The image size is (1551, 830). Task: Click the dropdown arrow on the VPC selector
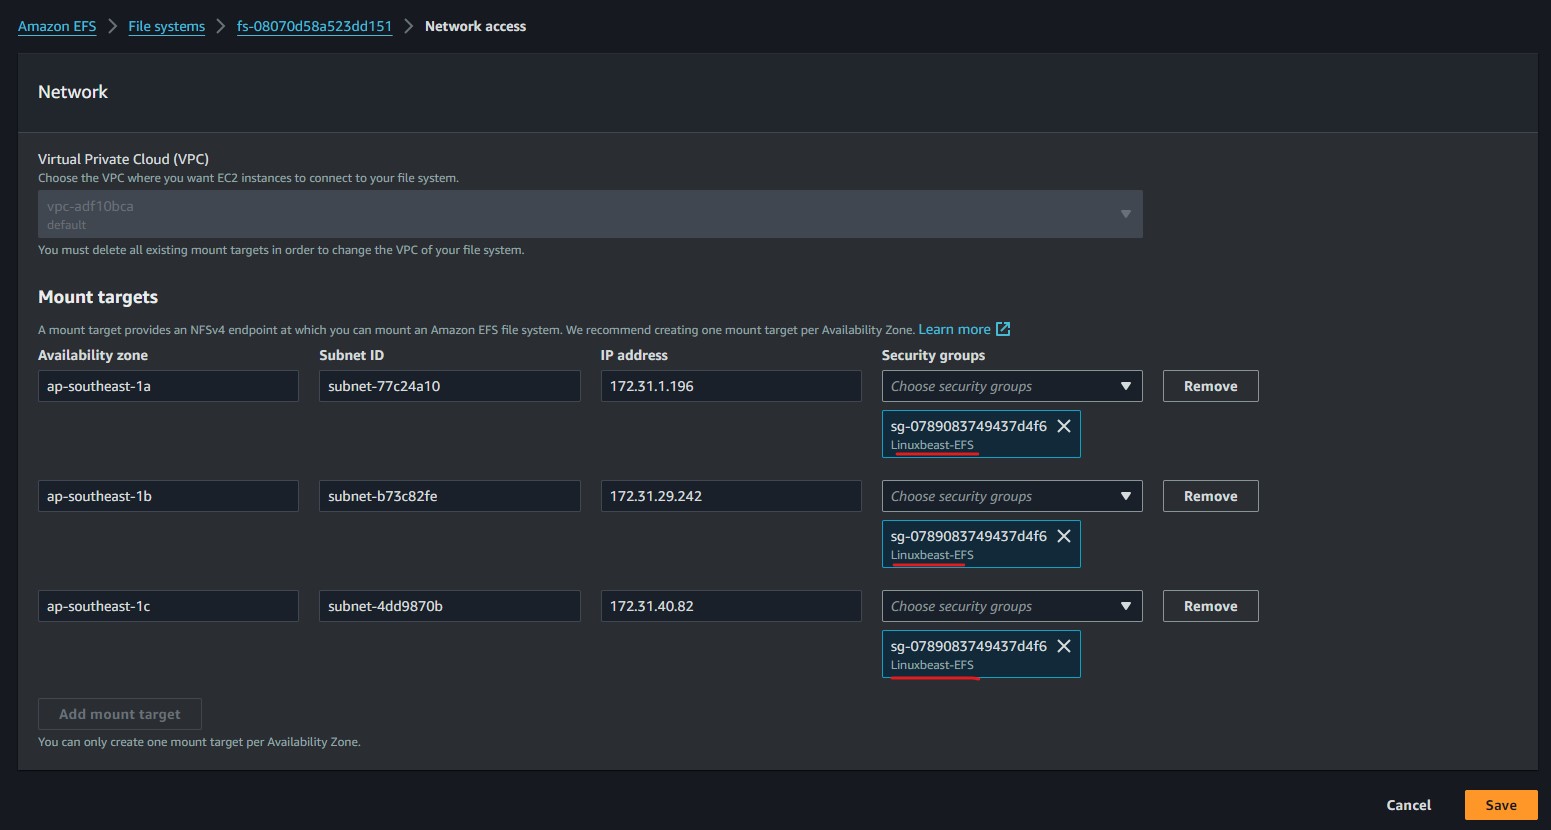pyautogui.click(x=1125, y=213)
